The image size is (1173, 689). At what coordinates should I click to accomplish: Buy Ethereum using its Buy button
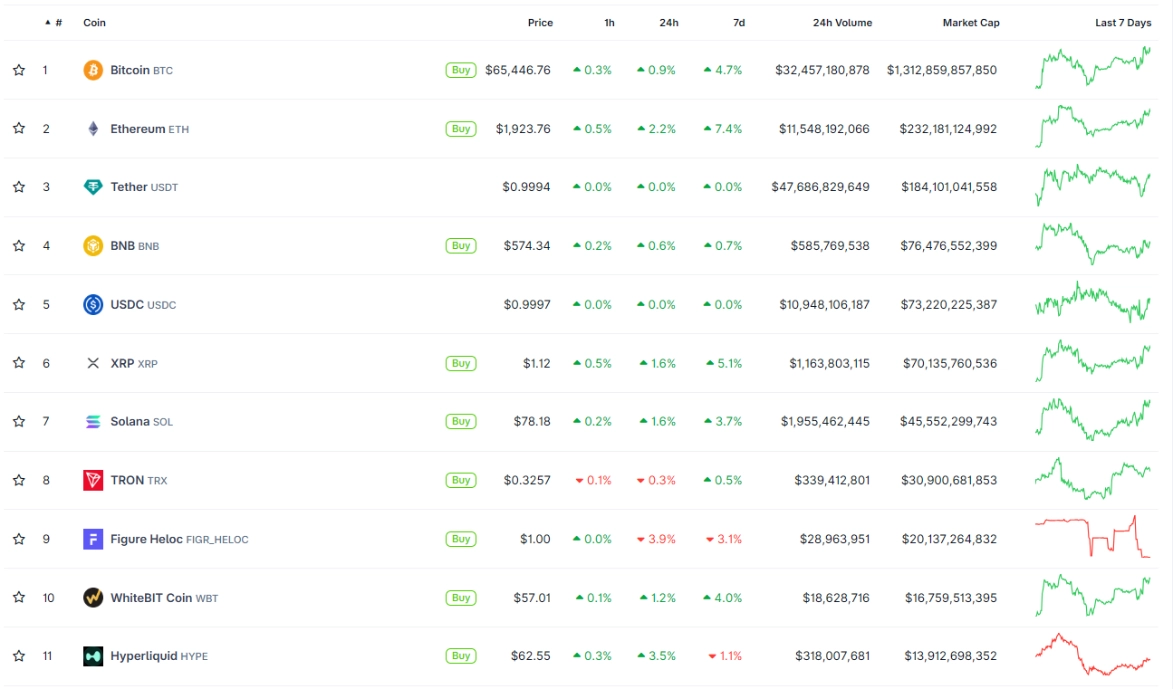[x=461, y=129]
